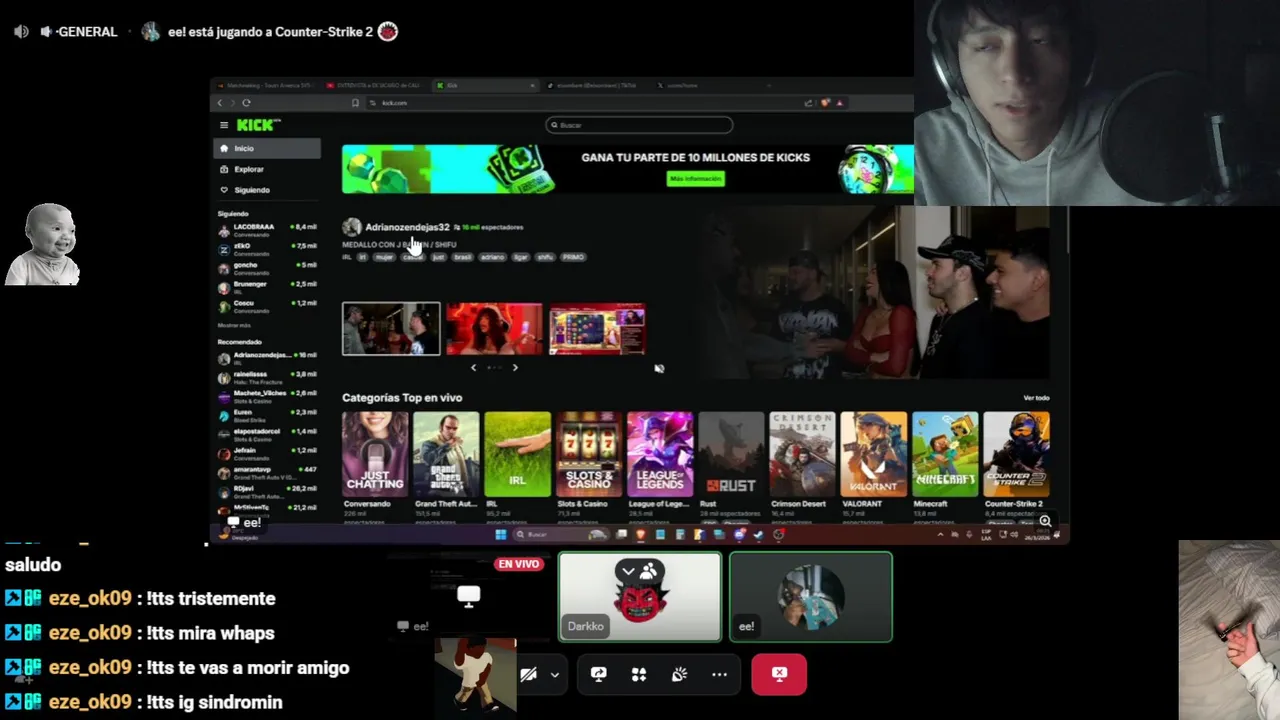Open Explorar in Kick sidebar
This screenshot has width=1280, height=720.
point(266,169)
